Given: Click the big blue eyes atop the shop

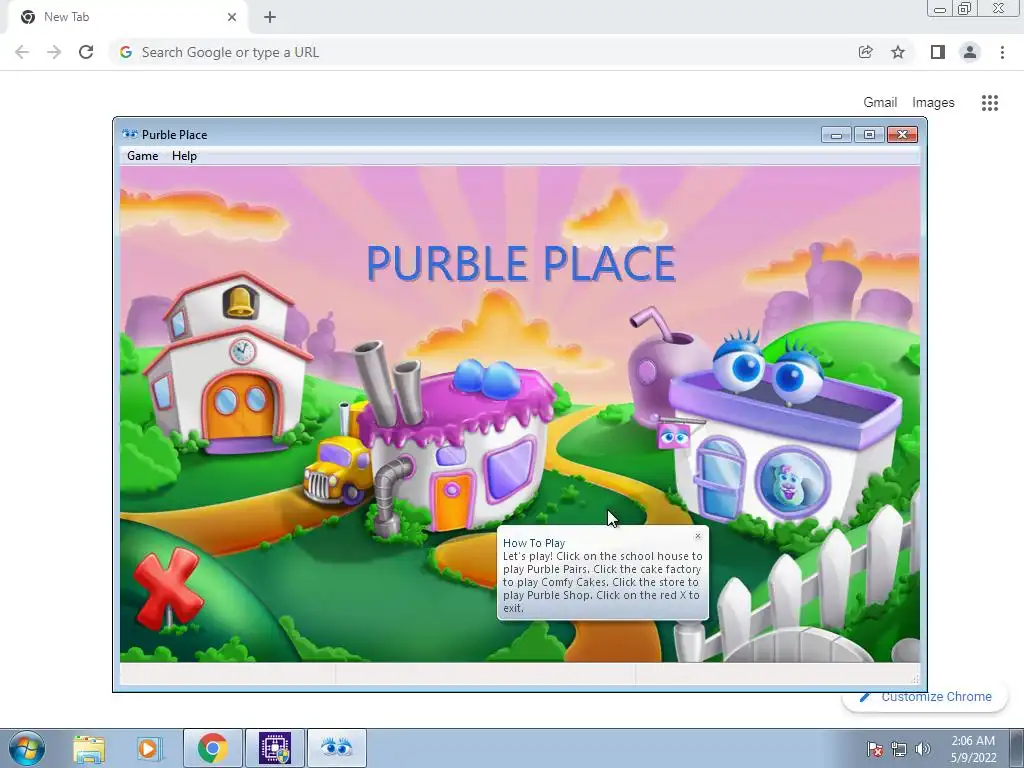Looking at the screenshot, I should coord(768,368).
